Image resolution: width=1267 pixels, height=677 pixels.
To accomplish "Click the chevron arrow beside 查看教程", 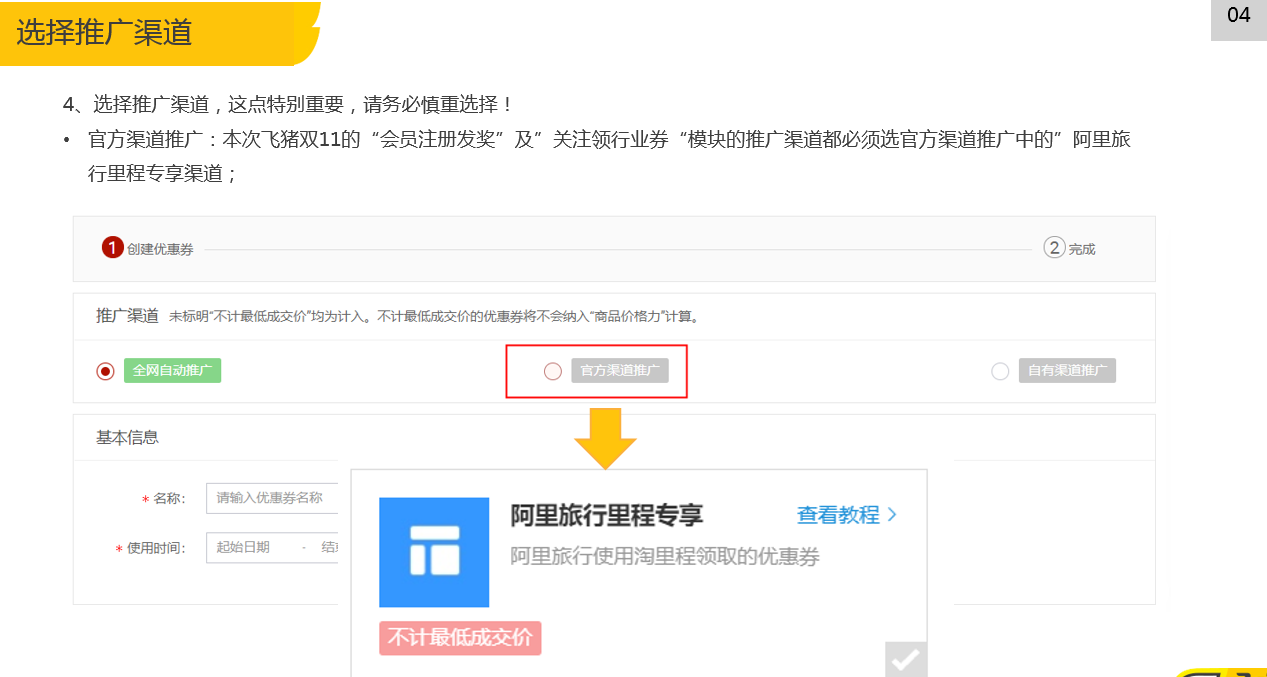I will pos(892,515).
